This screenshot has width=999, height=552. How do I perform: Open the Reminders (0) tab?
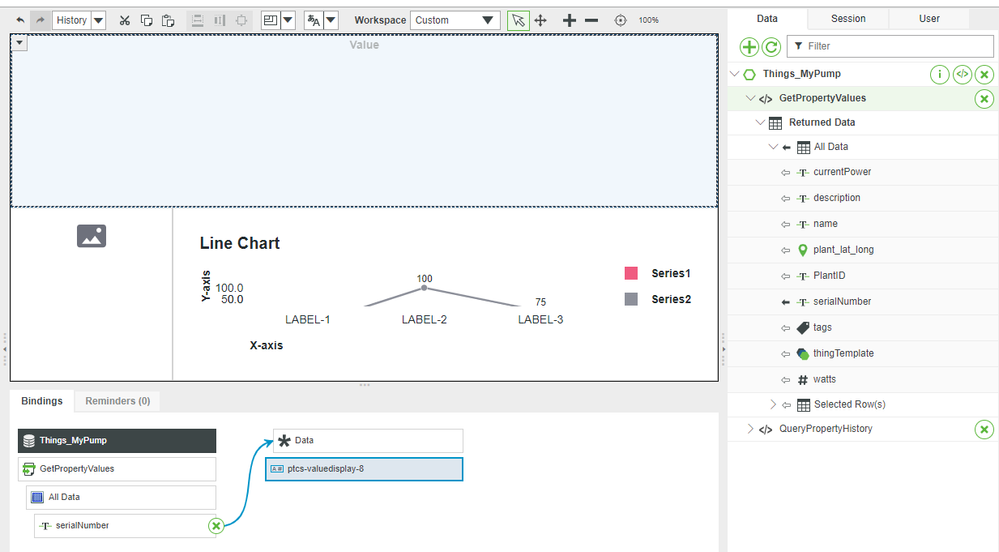point(117,401)
